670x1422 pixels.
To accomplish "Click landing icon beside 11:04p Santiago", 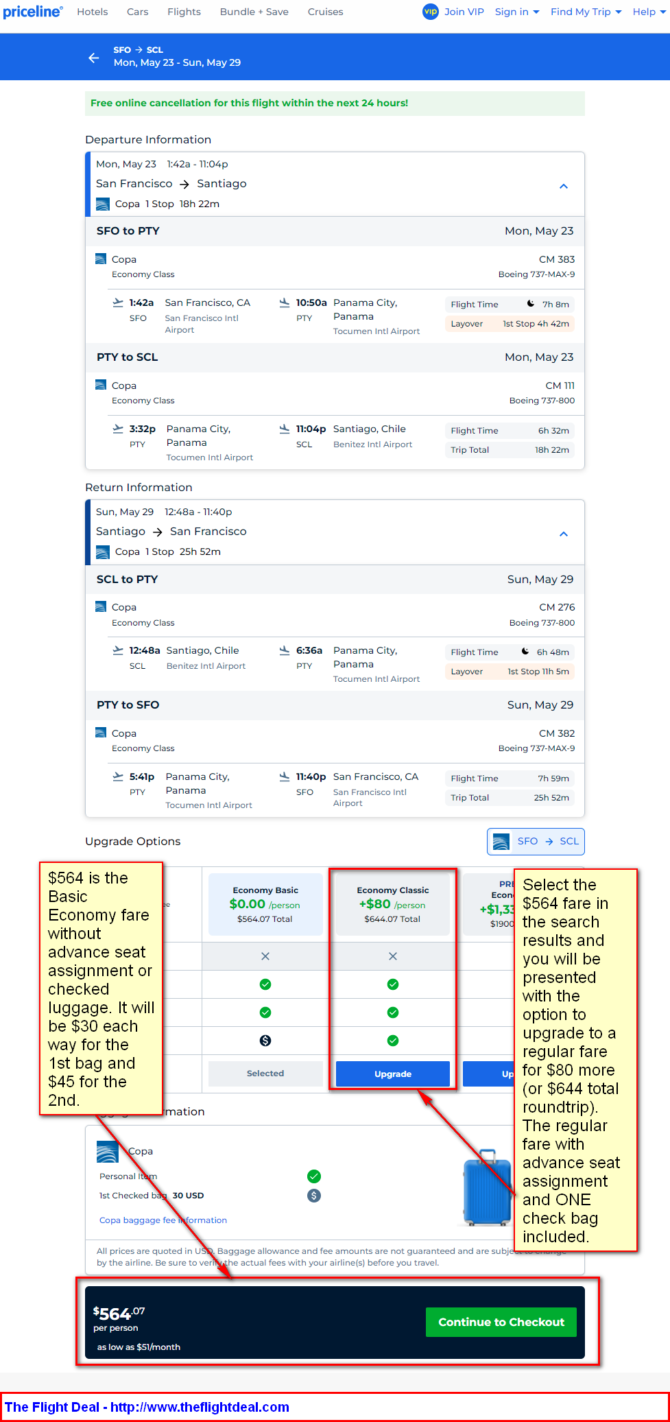I will point(285,429).
